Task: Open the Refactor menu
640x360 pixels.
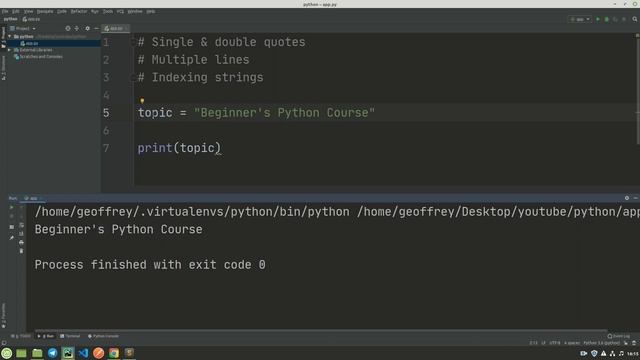Action: 79,11
